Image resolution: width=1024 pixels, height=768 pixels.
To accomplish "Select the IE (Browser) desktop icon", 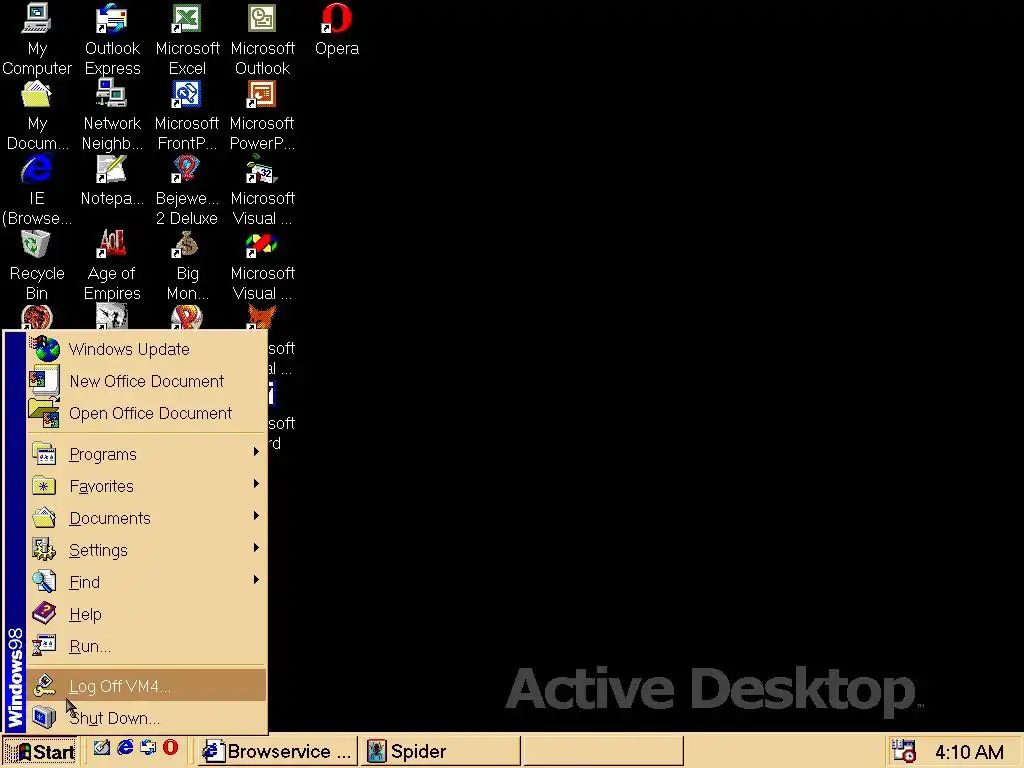I will [x=37, y=190].
